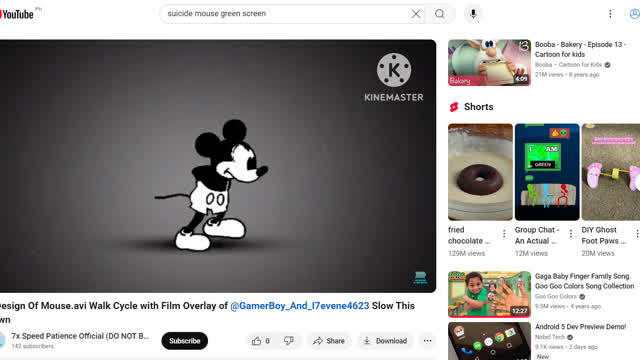
Task: Click the 142 subscribers text
Action: [32, 346]
